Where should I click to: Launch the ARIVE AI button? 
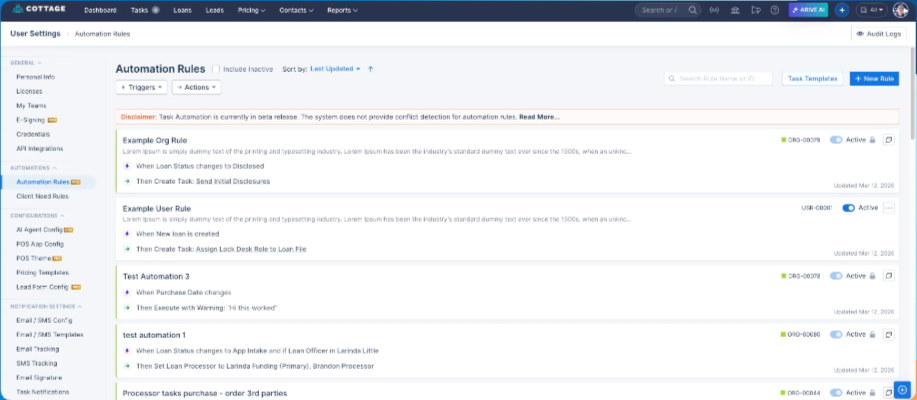point(808,10)
